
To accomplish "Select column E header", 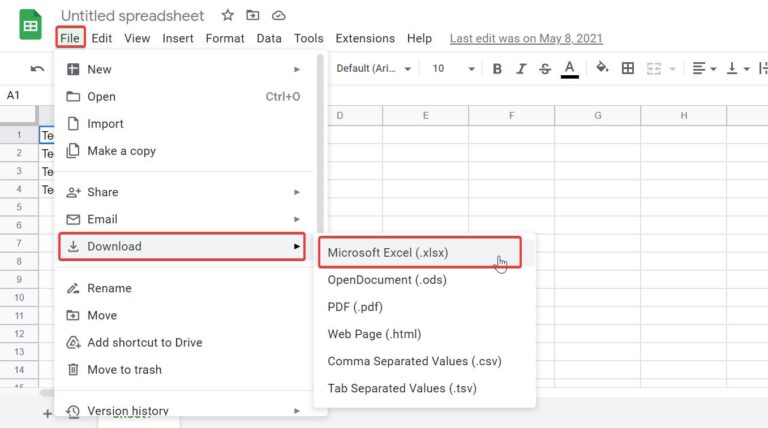I will 425,116.
